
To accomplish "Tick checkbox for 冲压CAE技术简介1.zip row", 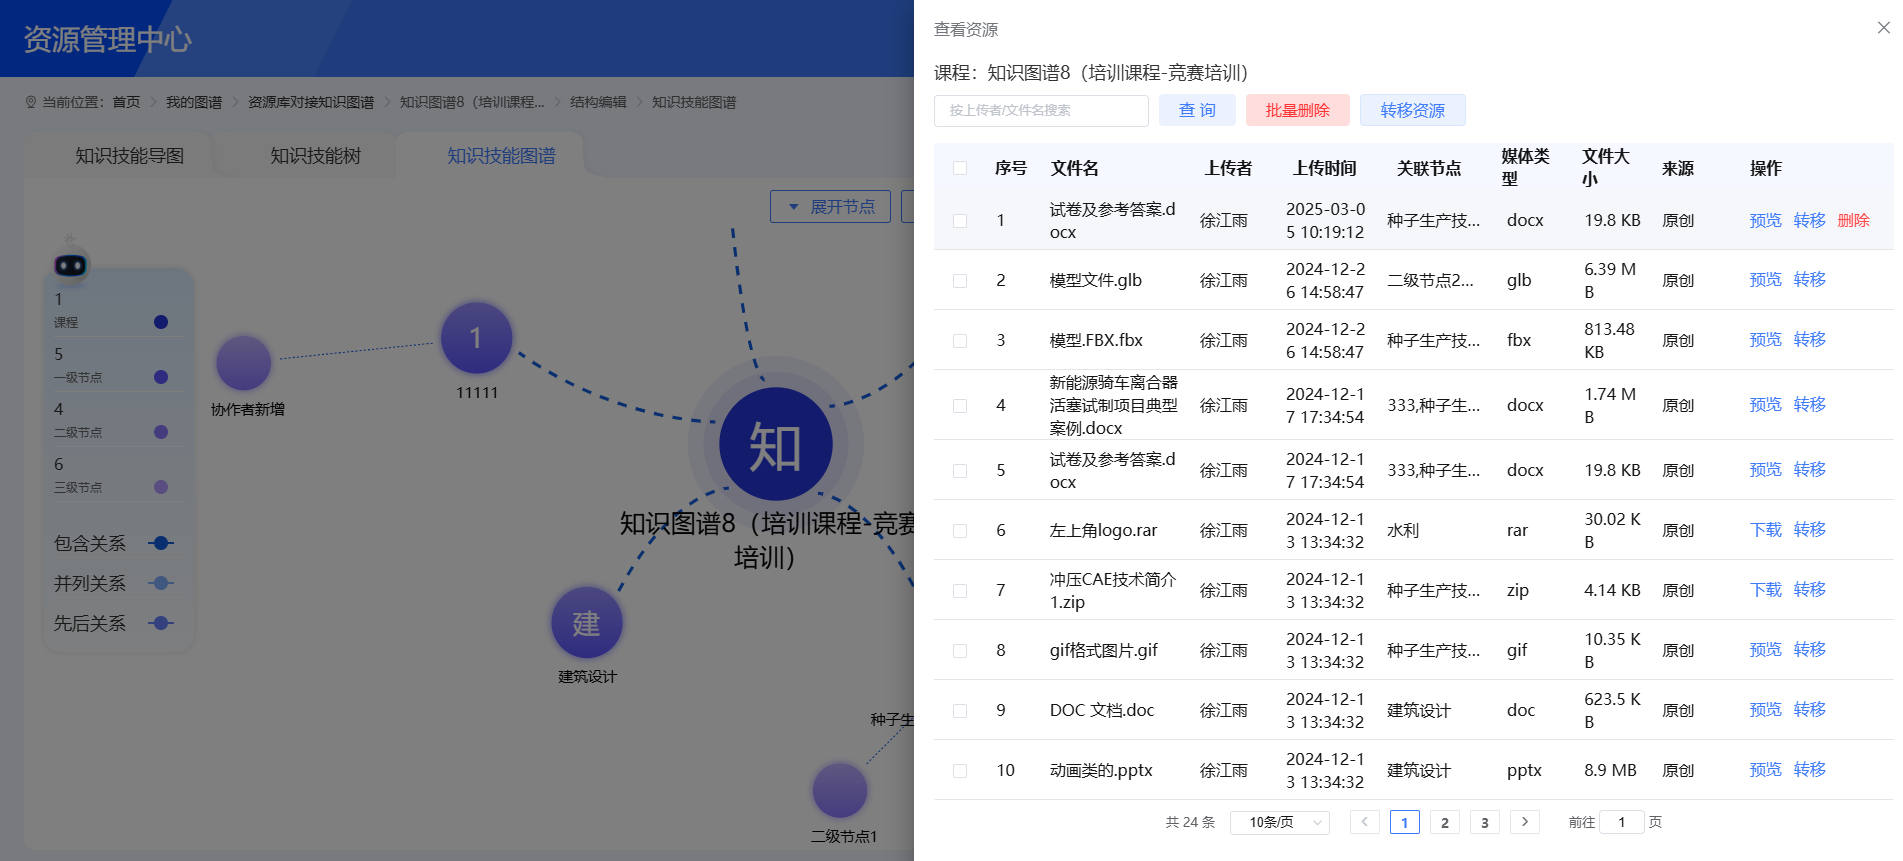I will coord(960,590).
